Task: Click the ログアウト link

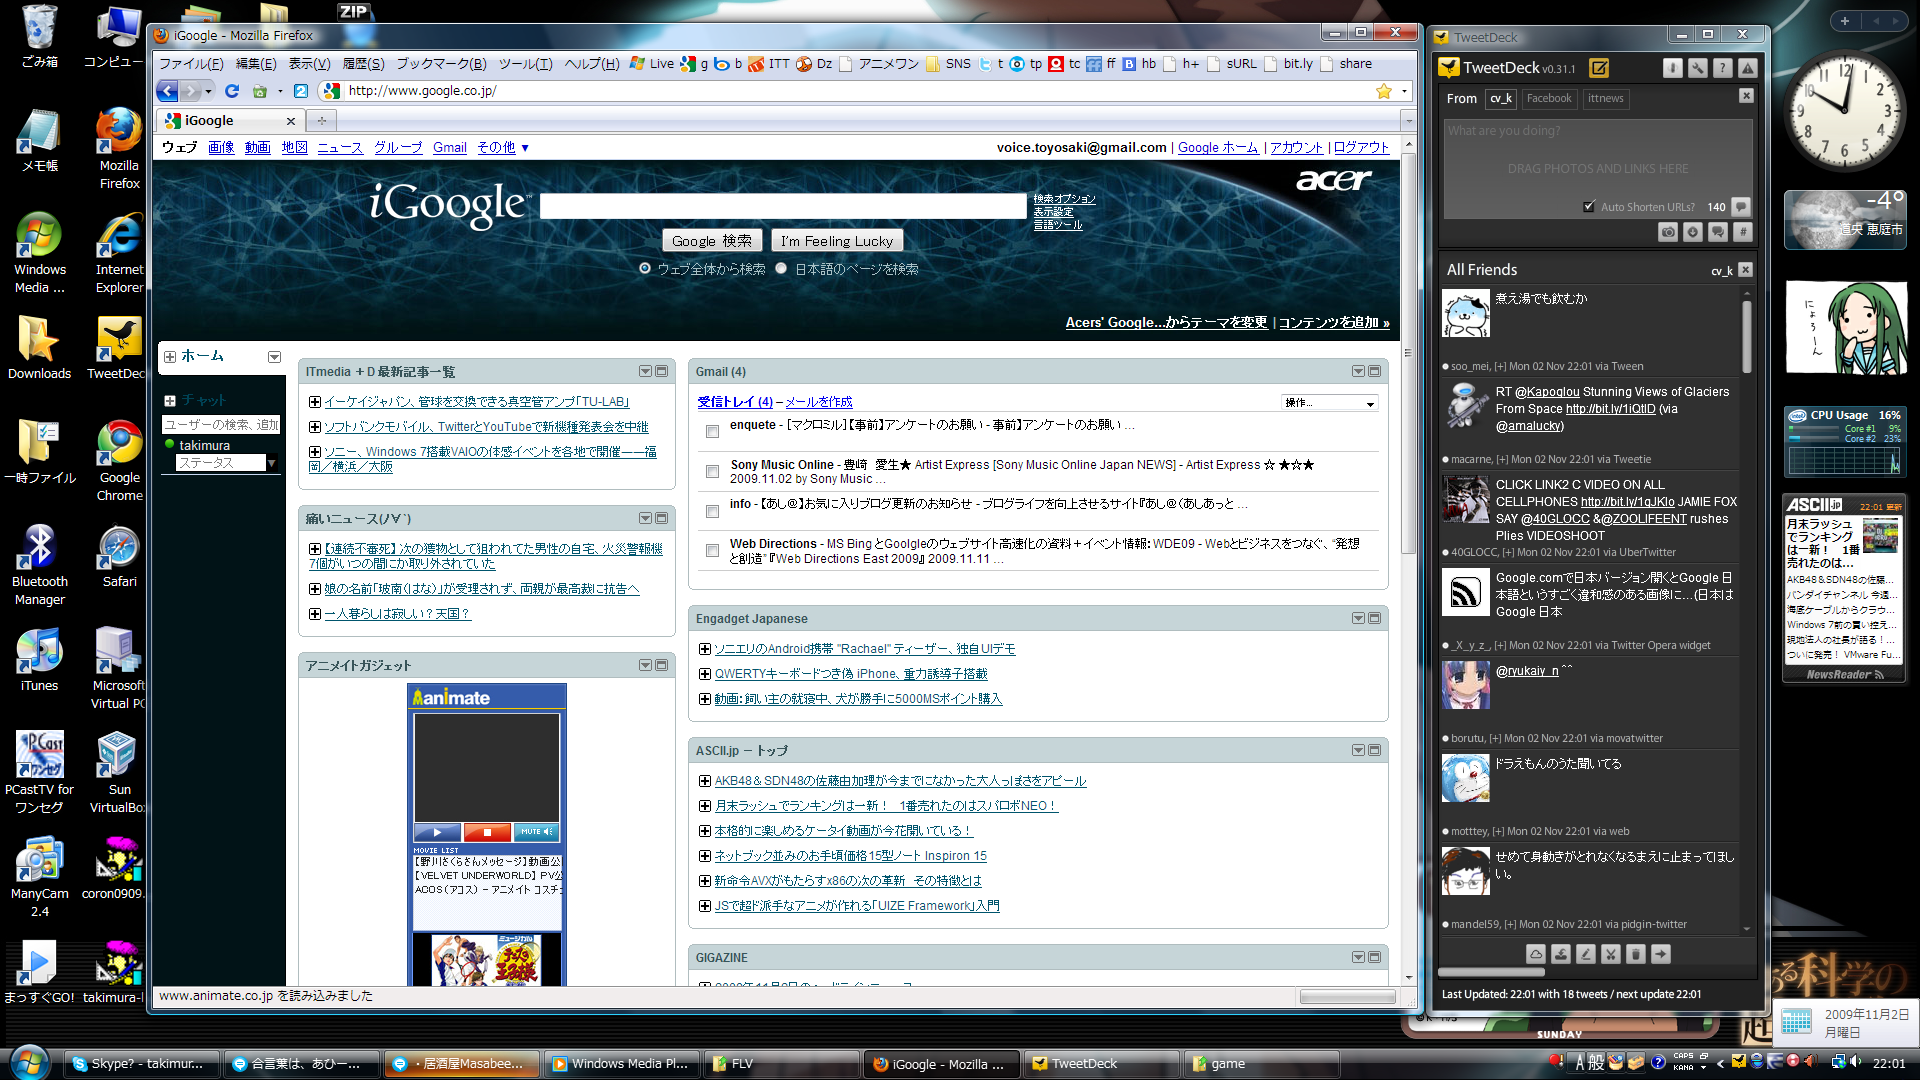Action: tap(1361, 147)
